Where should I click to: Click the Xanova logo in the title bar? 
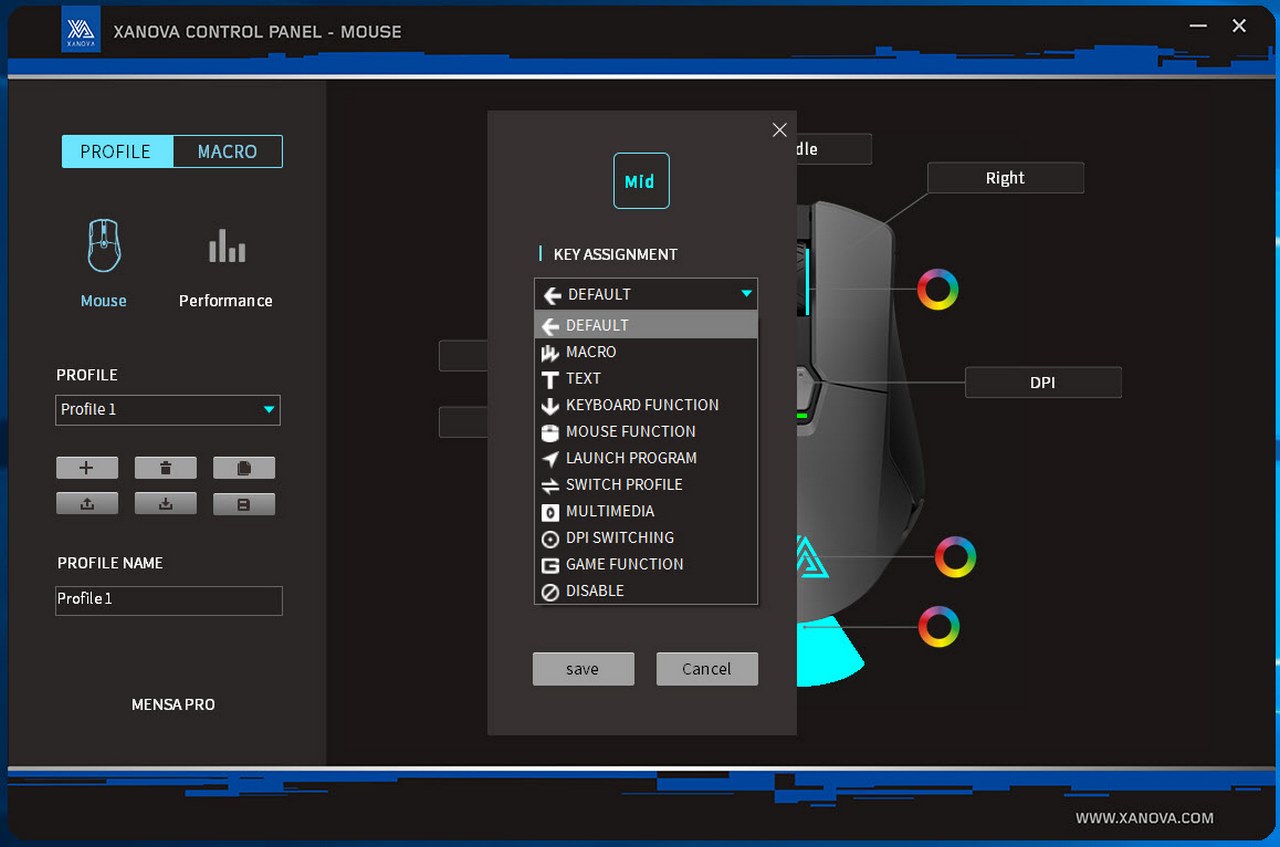pos(81,29)
